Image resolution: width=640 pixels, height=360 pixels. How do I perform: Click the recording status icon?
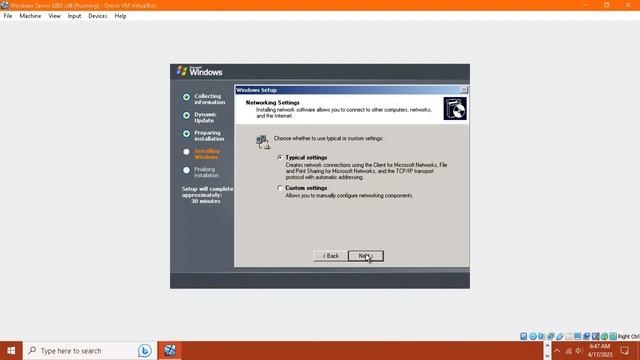(x=586, y=336)
